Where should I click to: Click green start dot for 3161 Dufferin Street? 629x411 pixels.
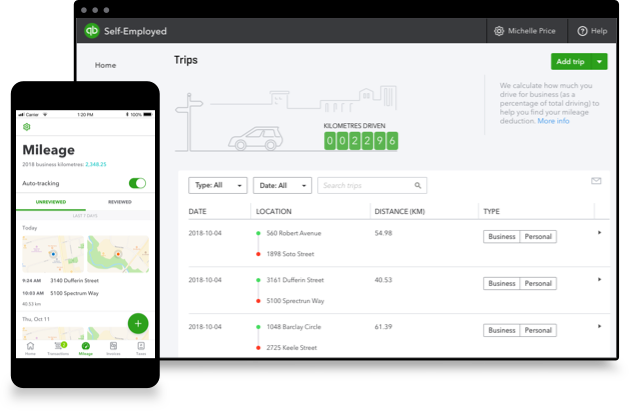(258, 280)
